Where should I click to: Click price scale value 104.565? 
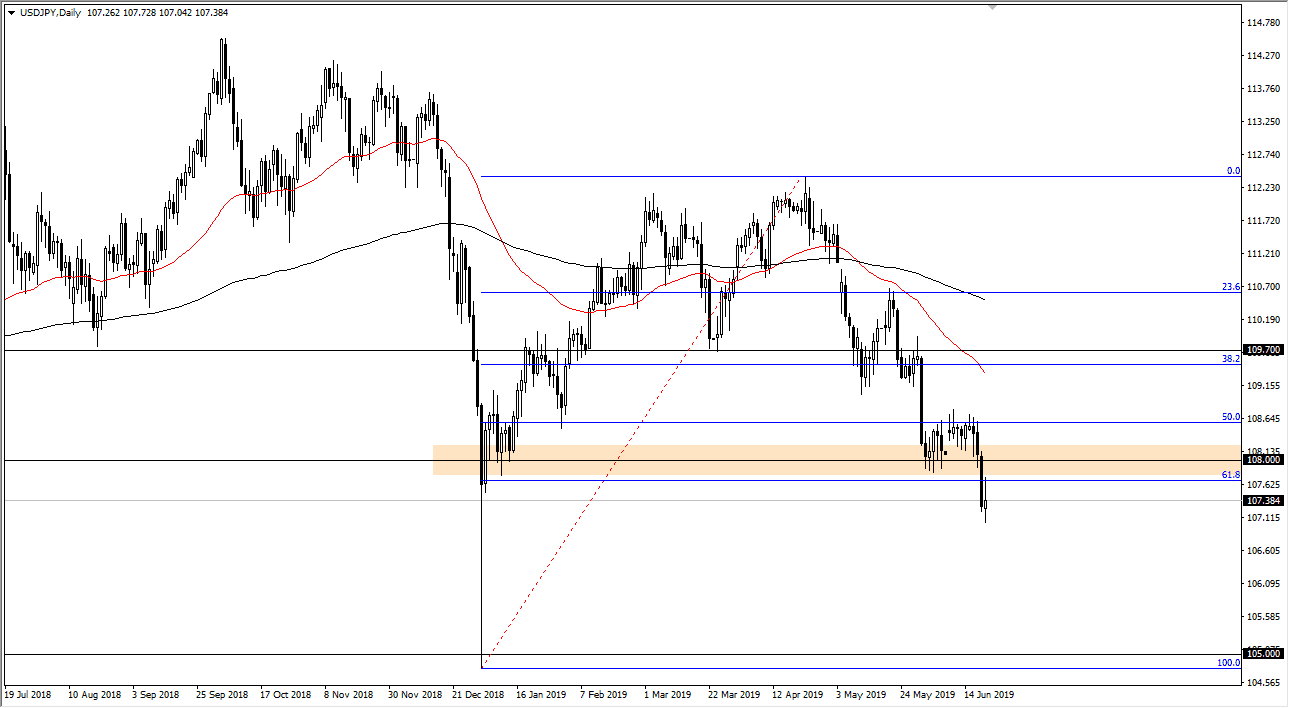tap(1263, 683)
